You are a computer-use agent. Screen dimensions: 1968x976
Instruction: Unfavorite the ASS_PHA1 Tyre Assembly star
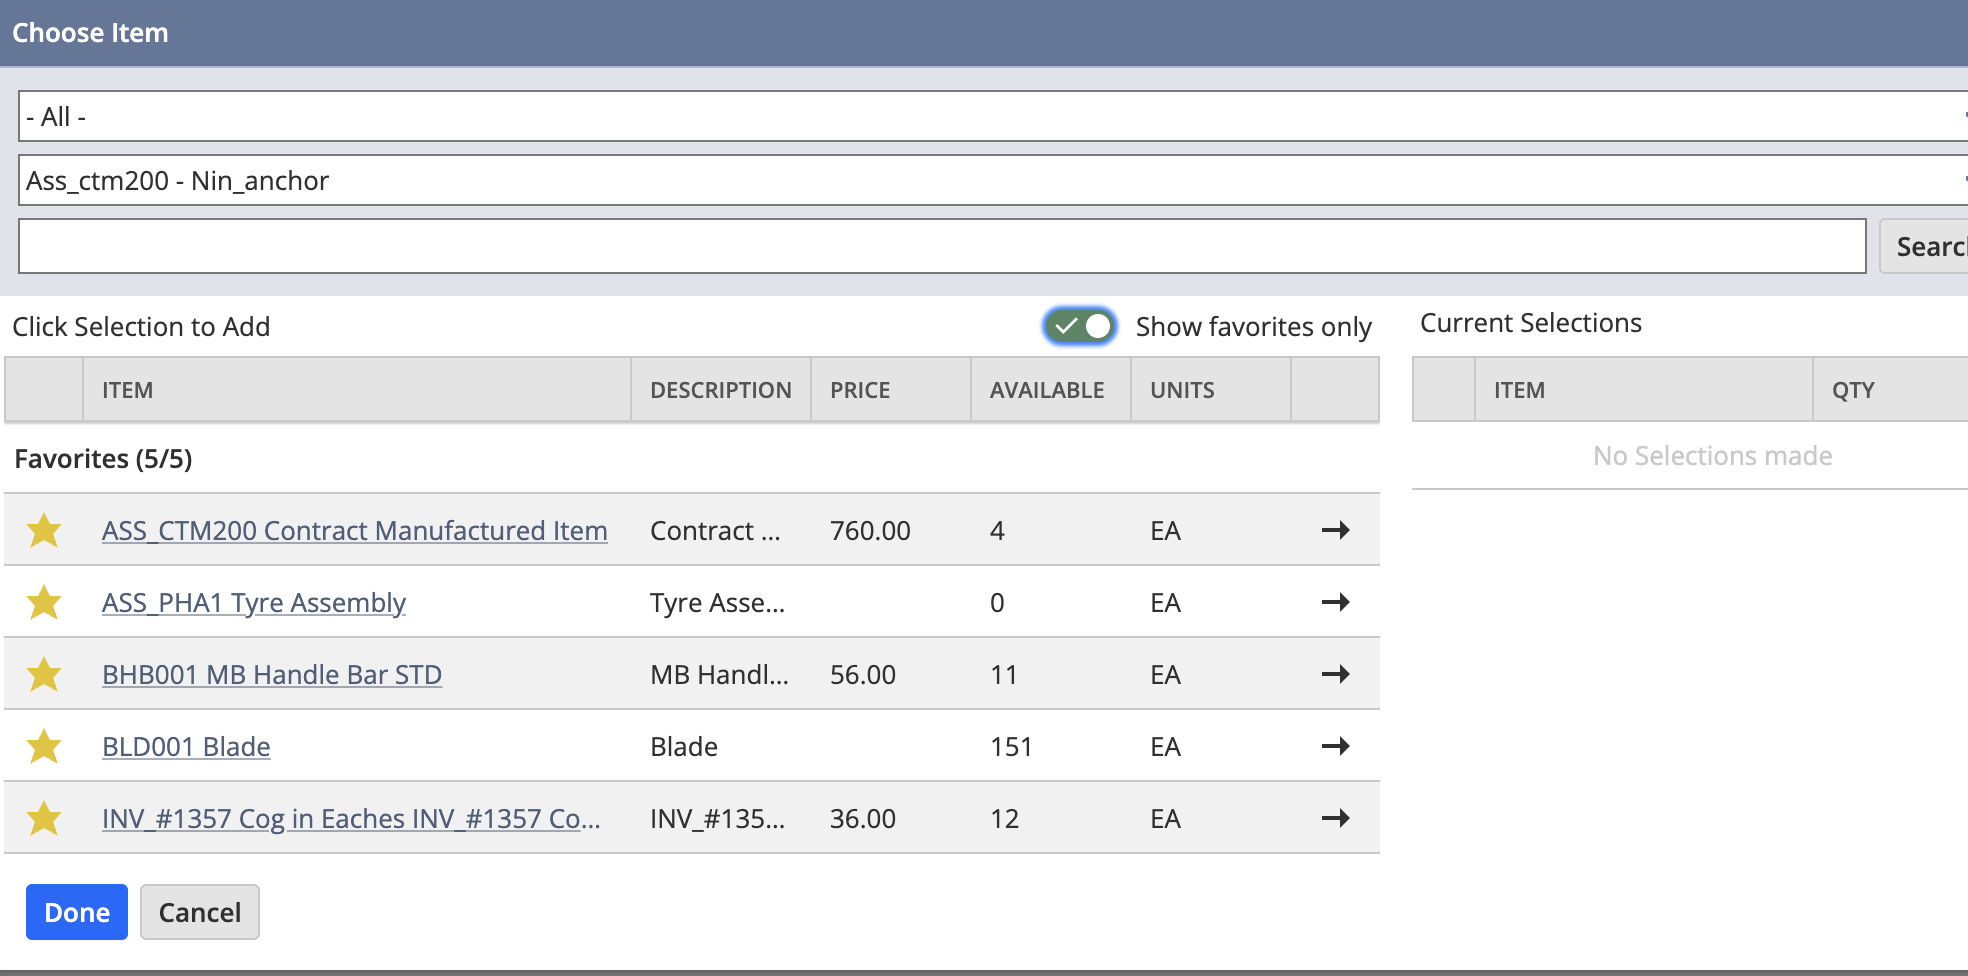(x=44, y=602)
